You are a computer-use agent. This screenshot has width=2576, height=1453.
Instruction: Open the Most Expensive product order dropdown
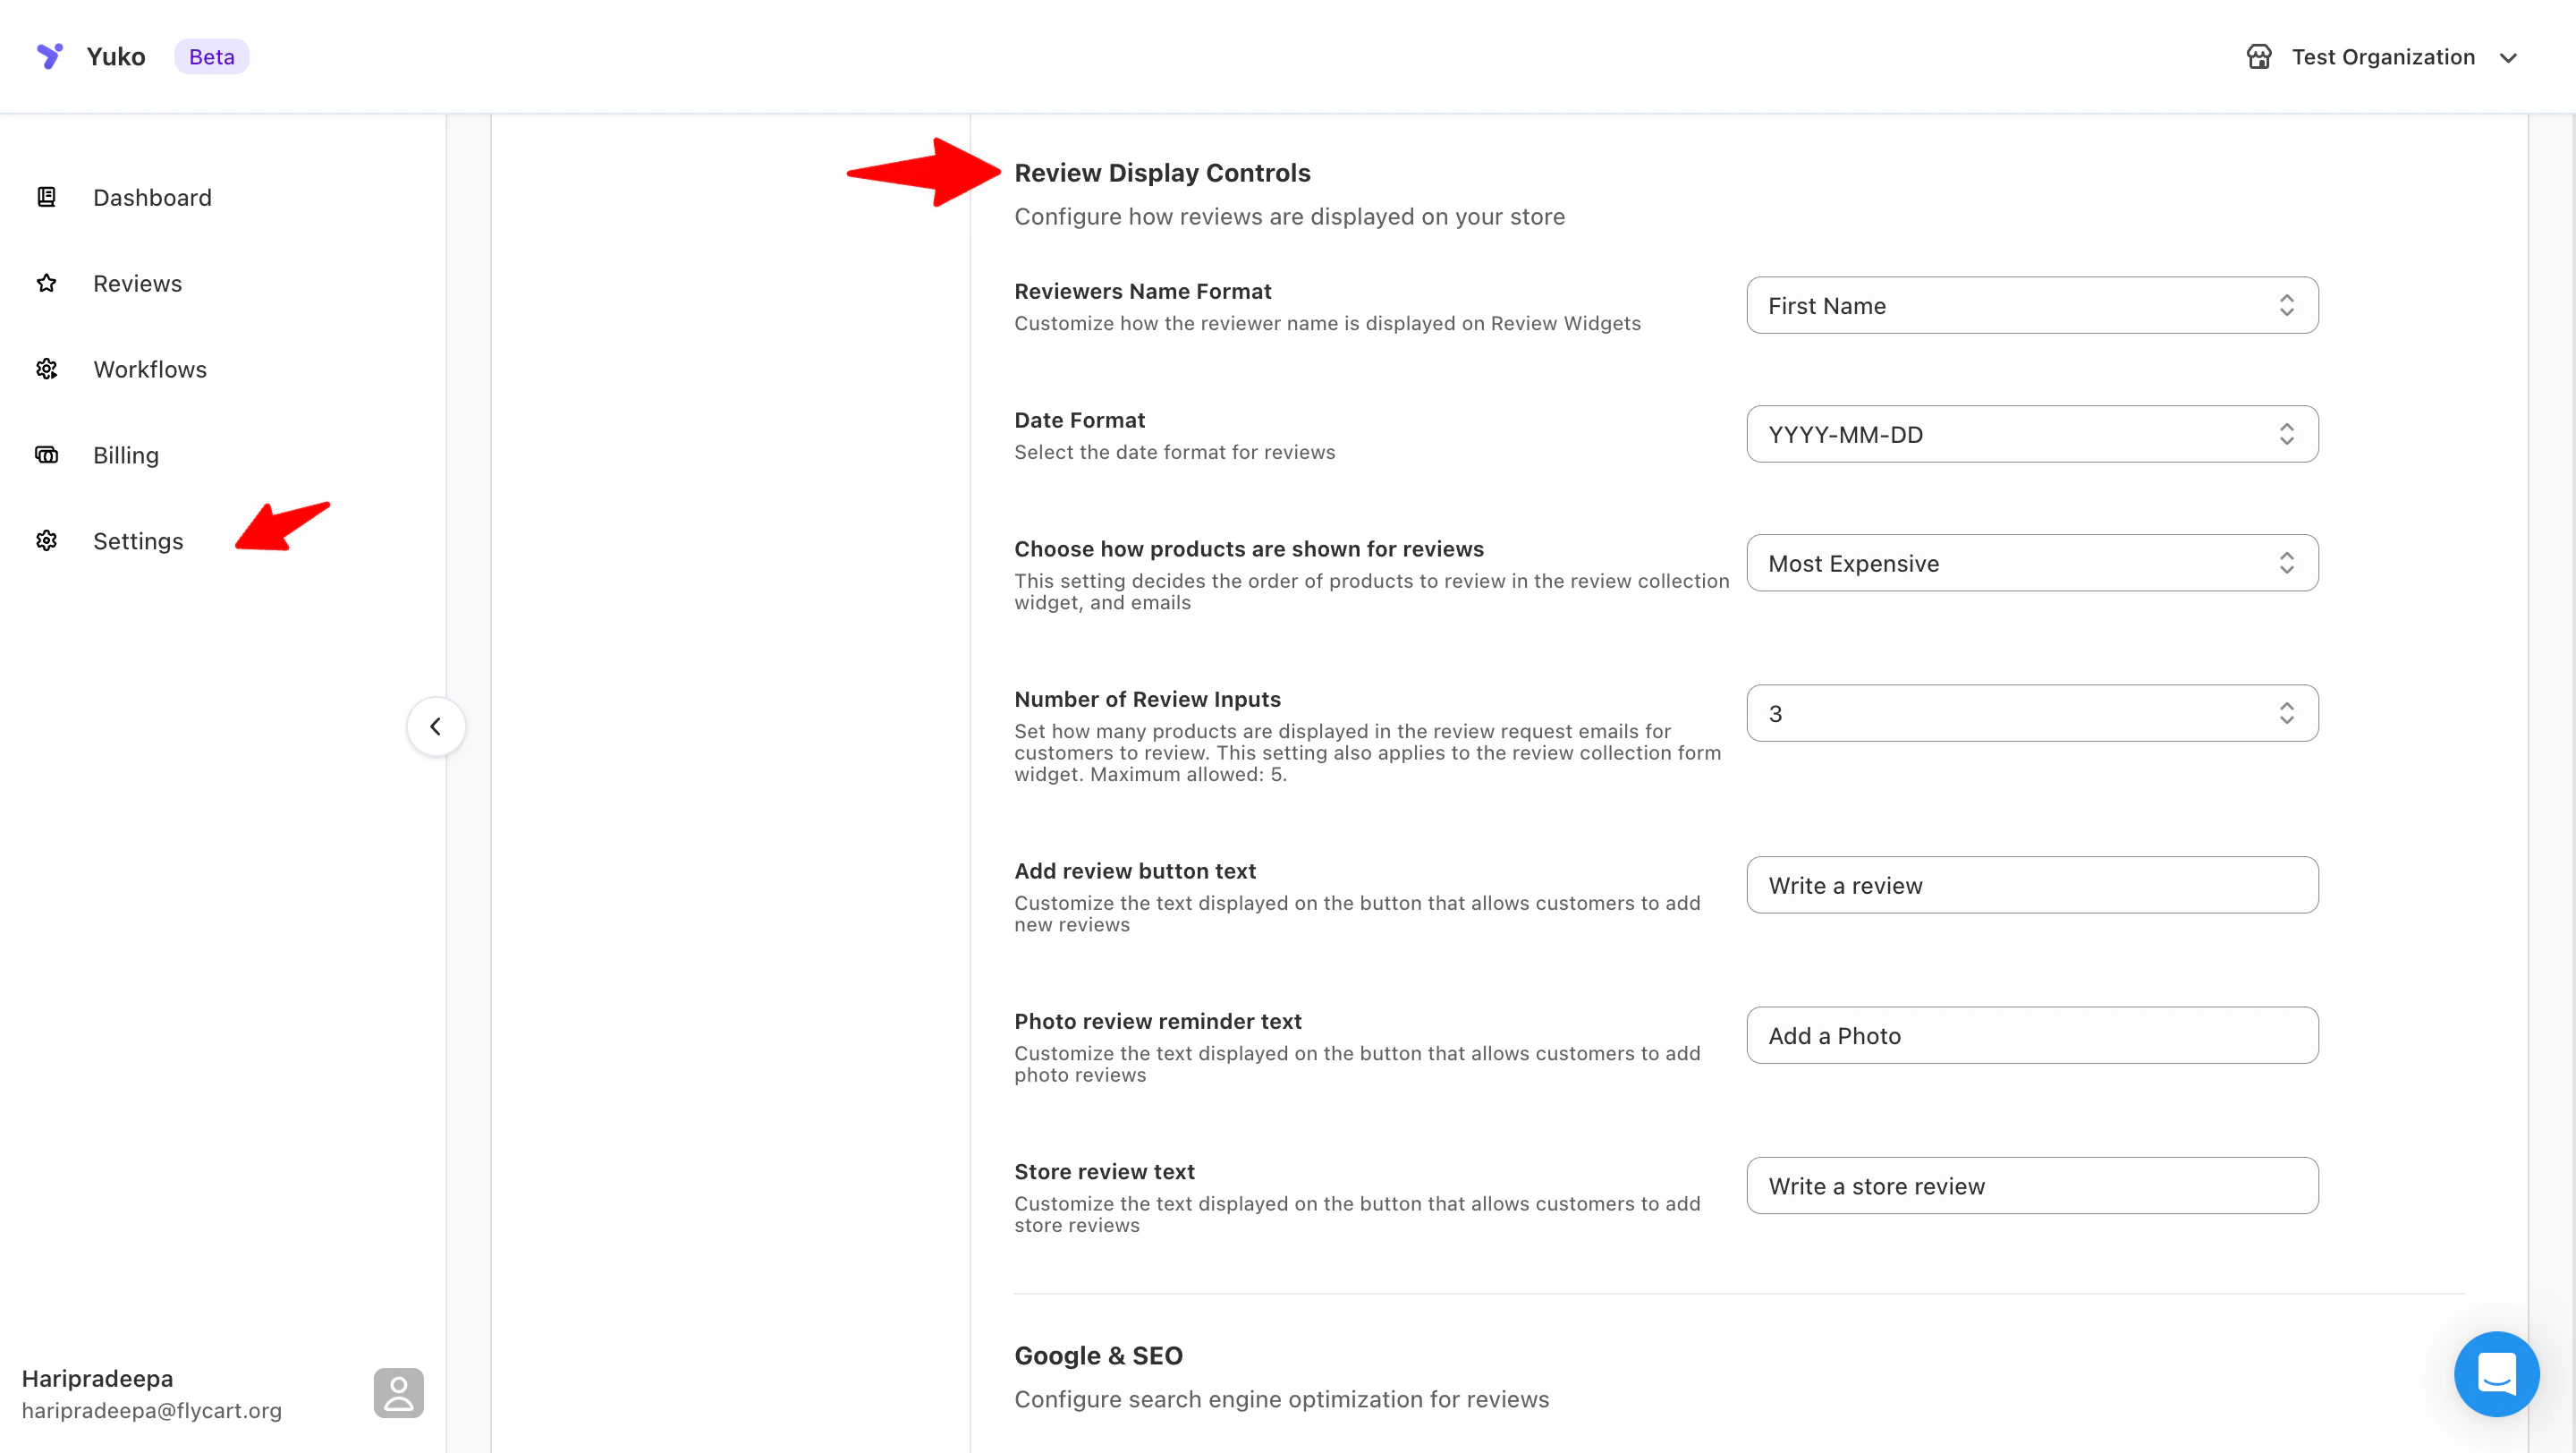(2031, 563)
